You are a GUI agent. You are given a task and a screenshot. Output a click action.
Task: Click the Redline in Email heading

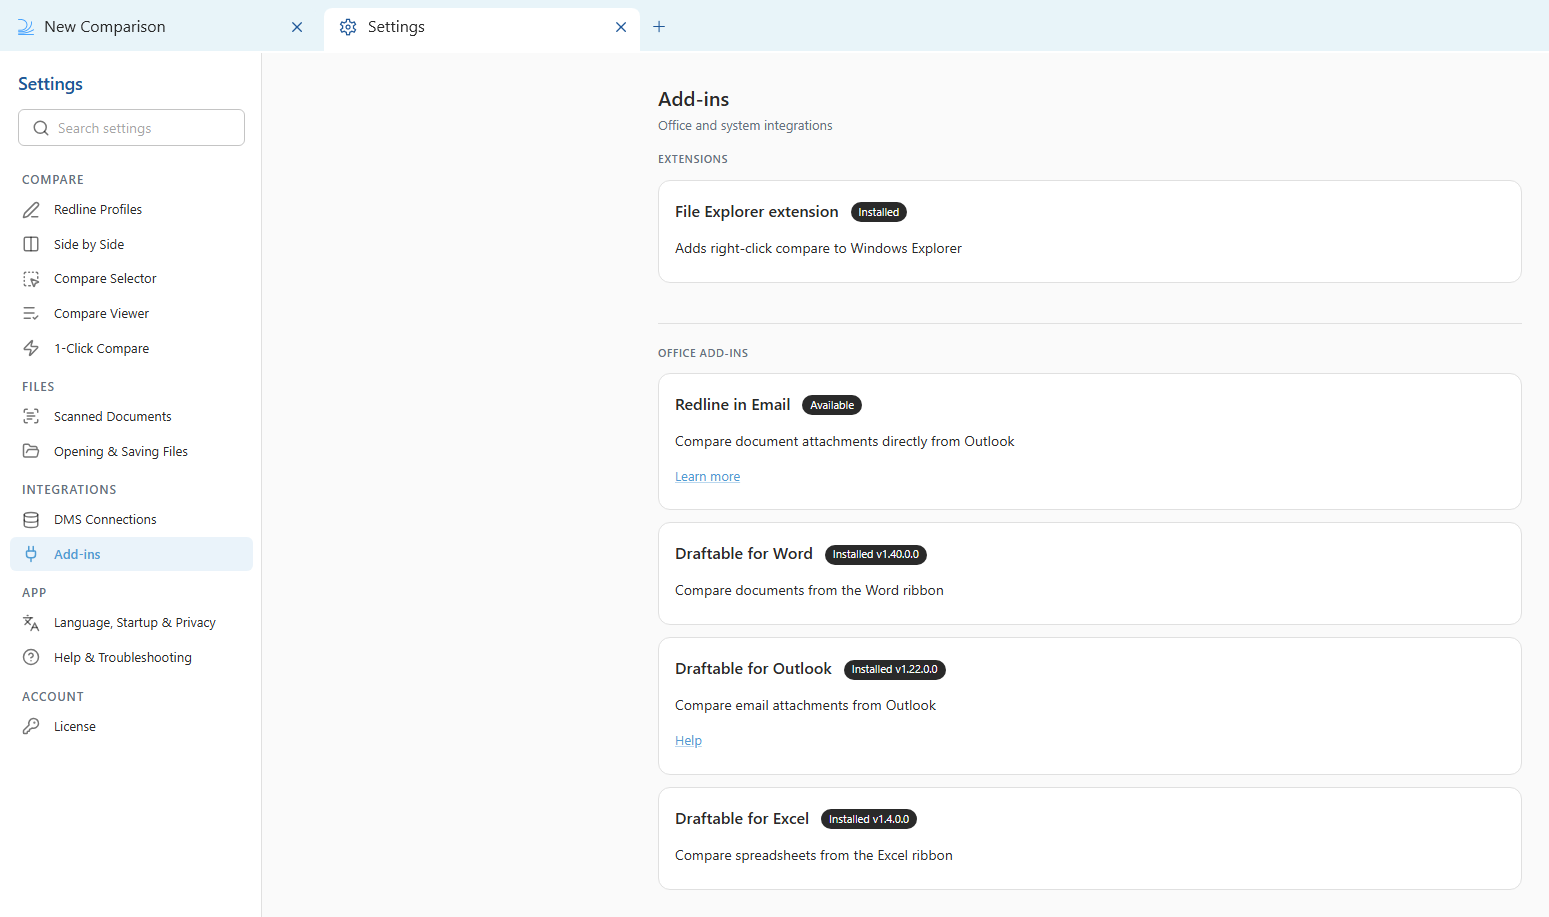pos(733,405)
